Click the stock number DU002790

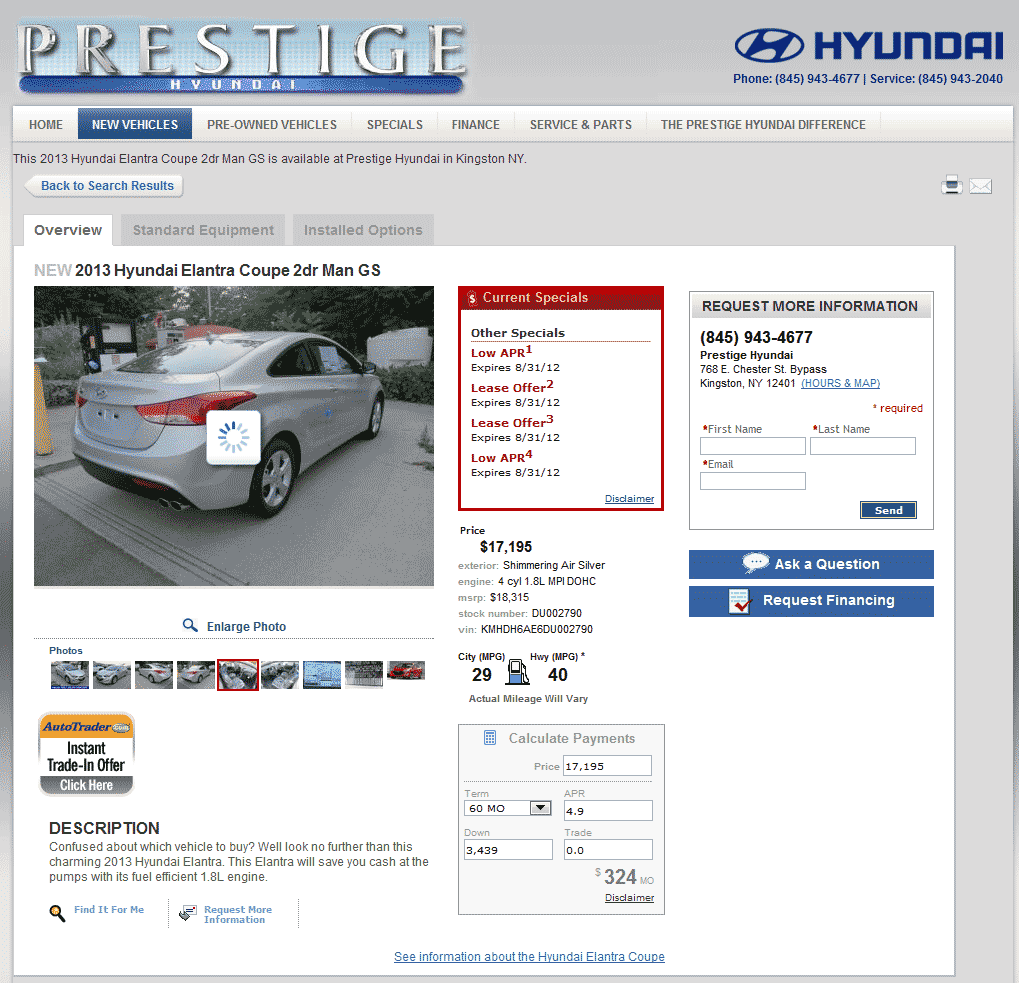point(557,613)
